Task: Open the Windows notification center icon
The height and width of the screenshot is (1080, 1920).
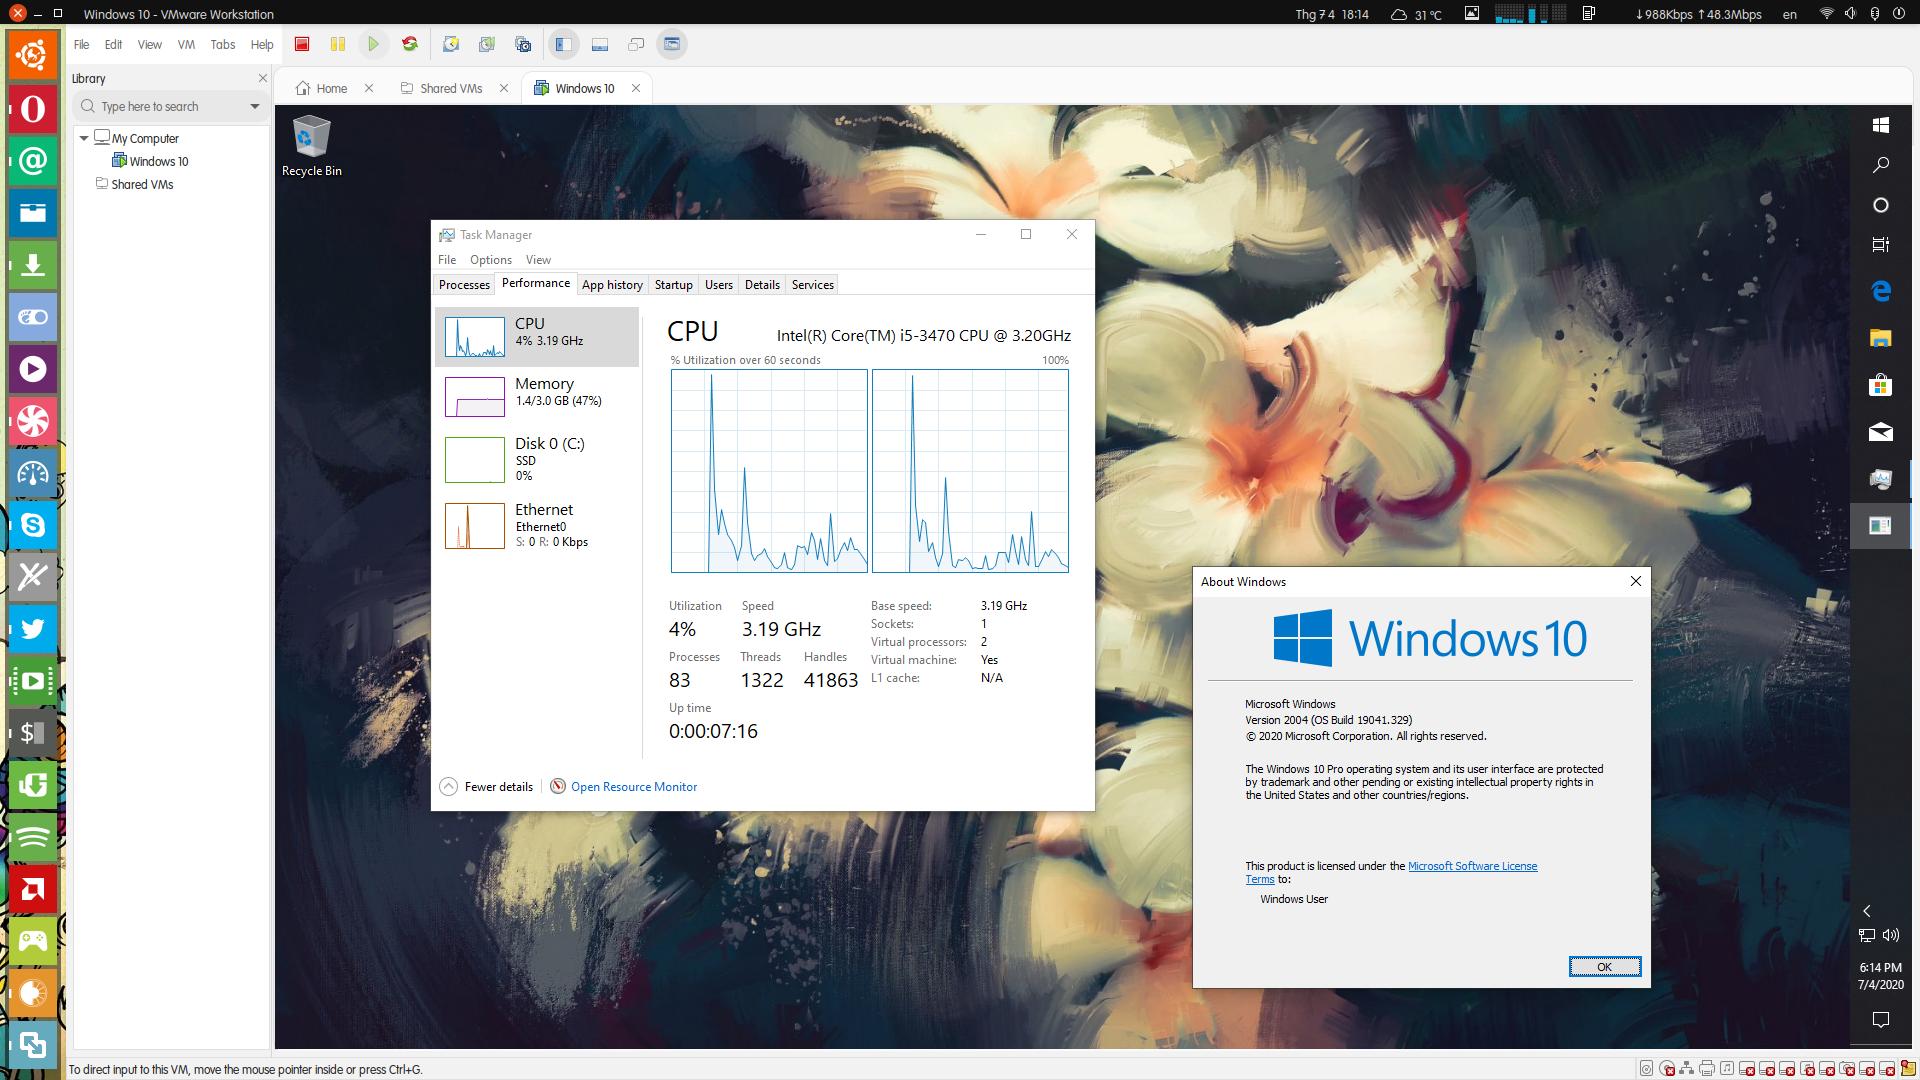Action: tap(1880, 1020)
